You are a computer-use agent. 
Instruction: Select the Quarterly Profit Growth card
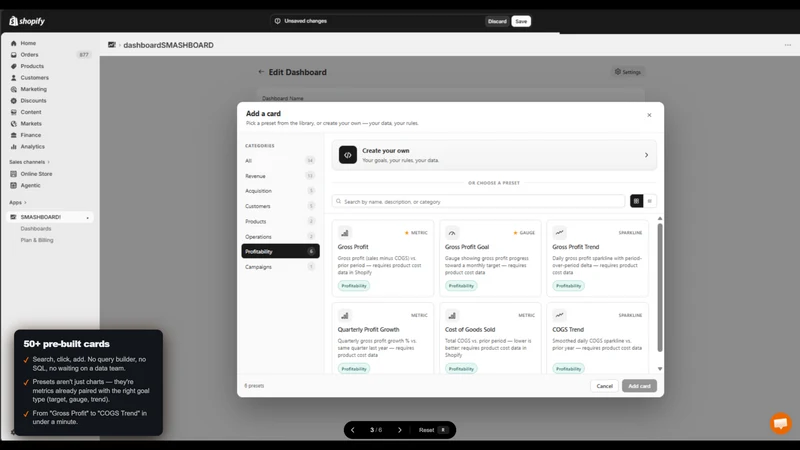[x=383, y=338]
